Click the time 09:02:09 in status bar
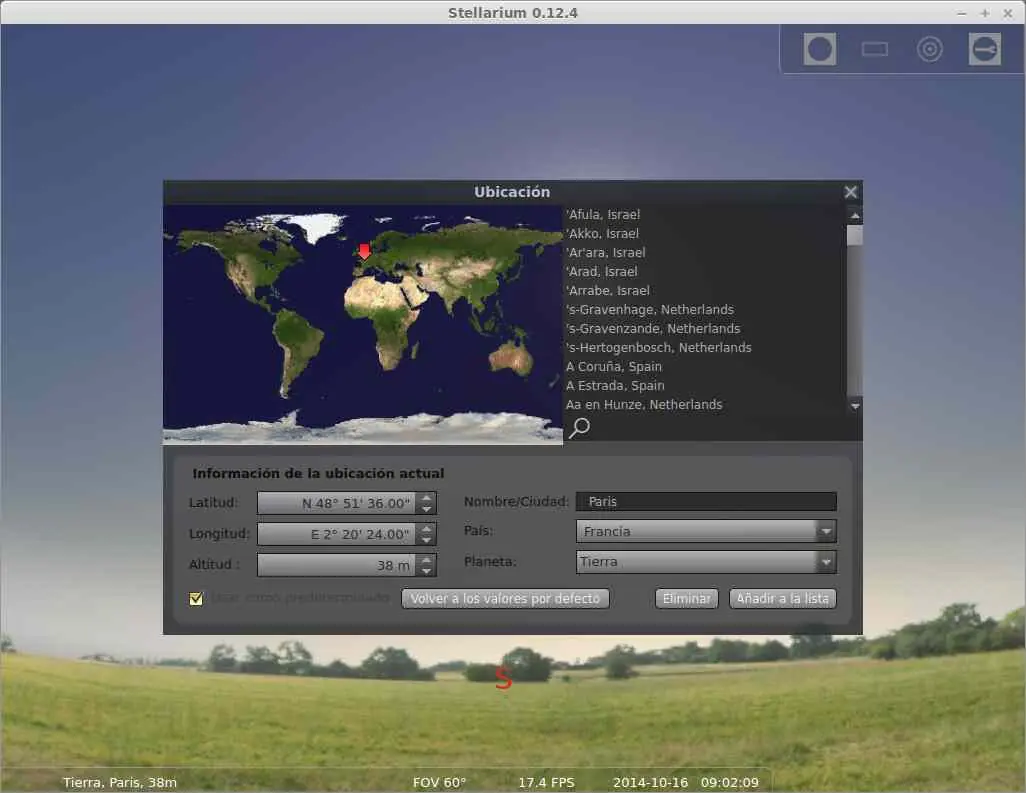The width and height of the screenshot is (1026, 793). (730, 783)
